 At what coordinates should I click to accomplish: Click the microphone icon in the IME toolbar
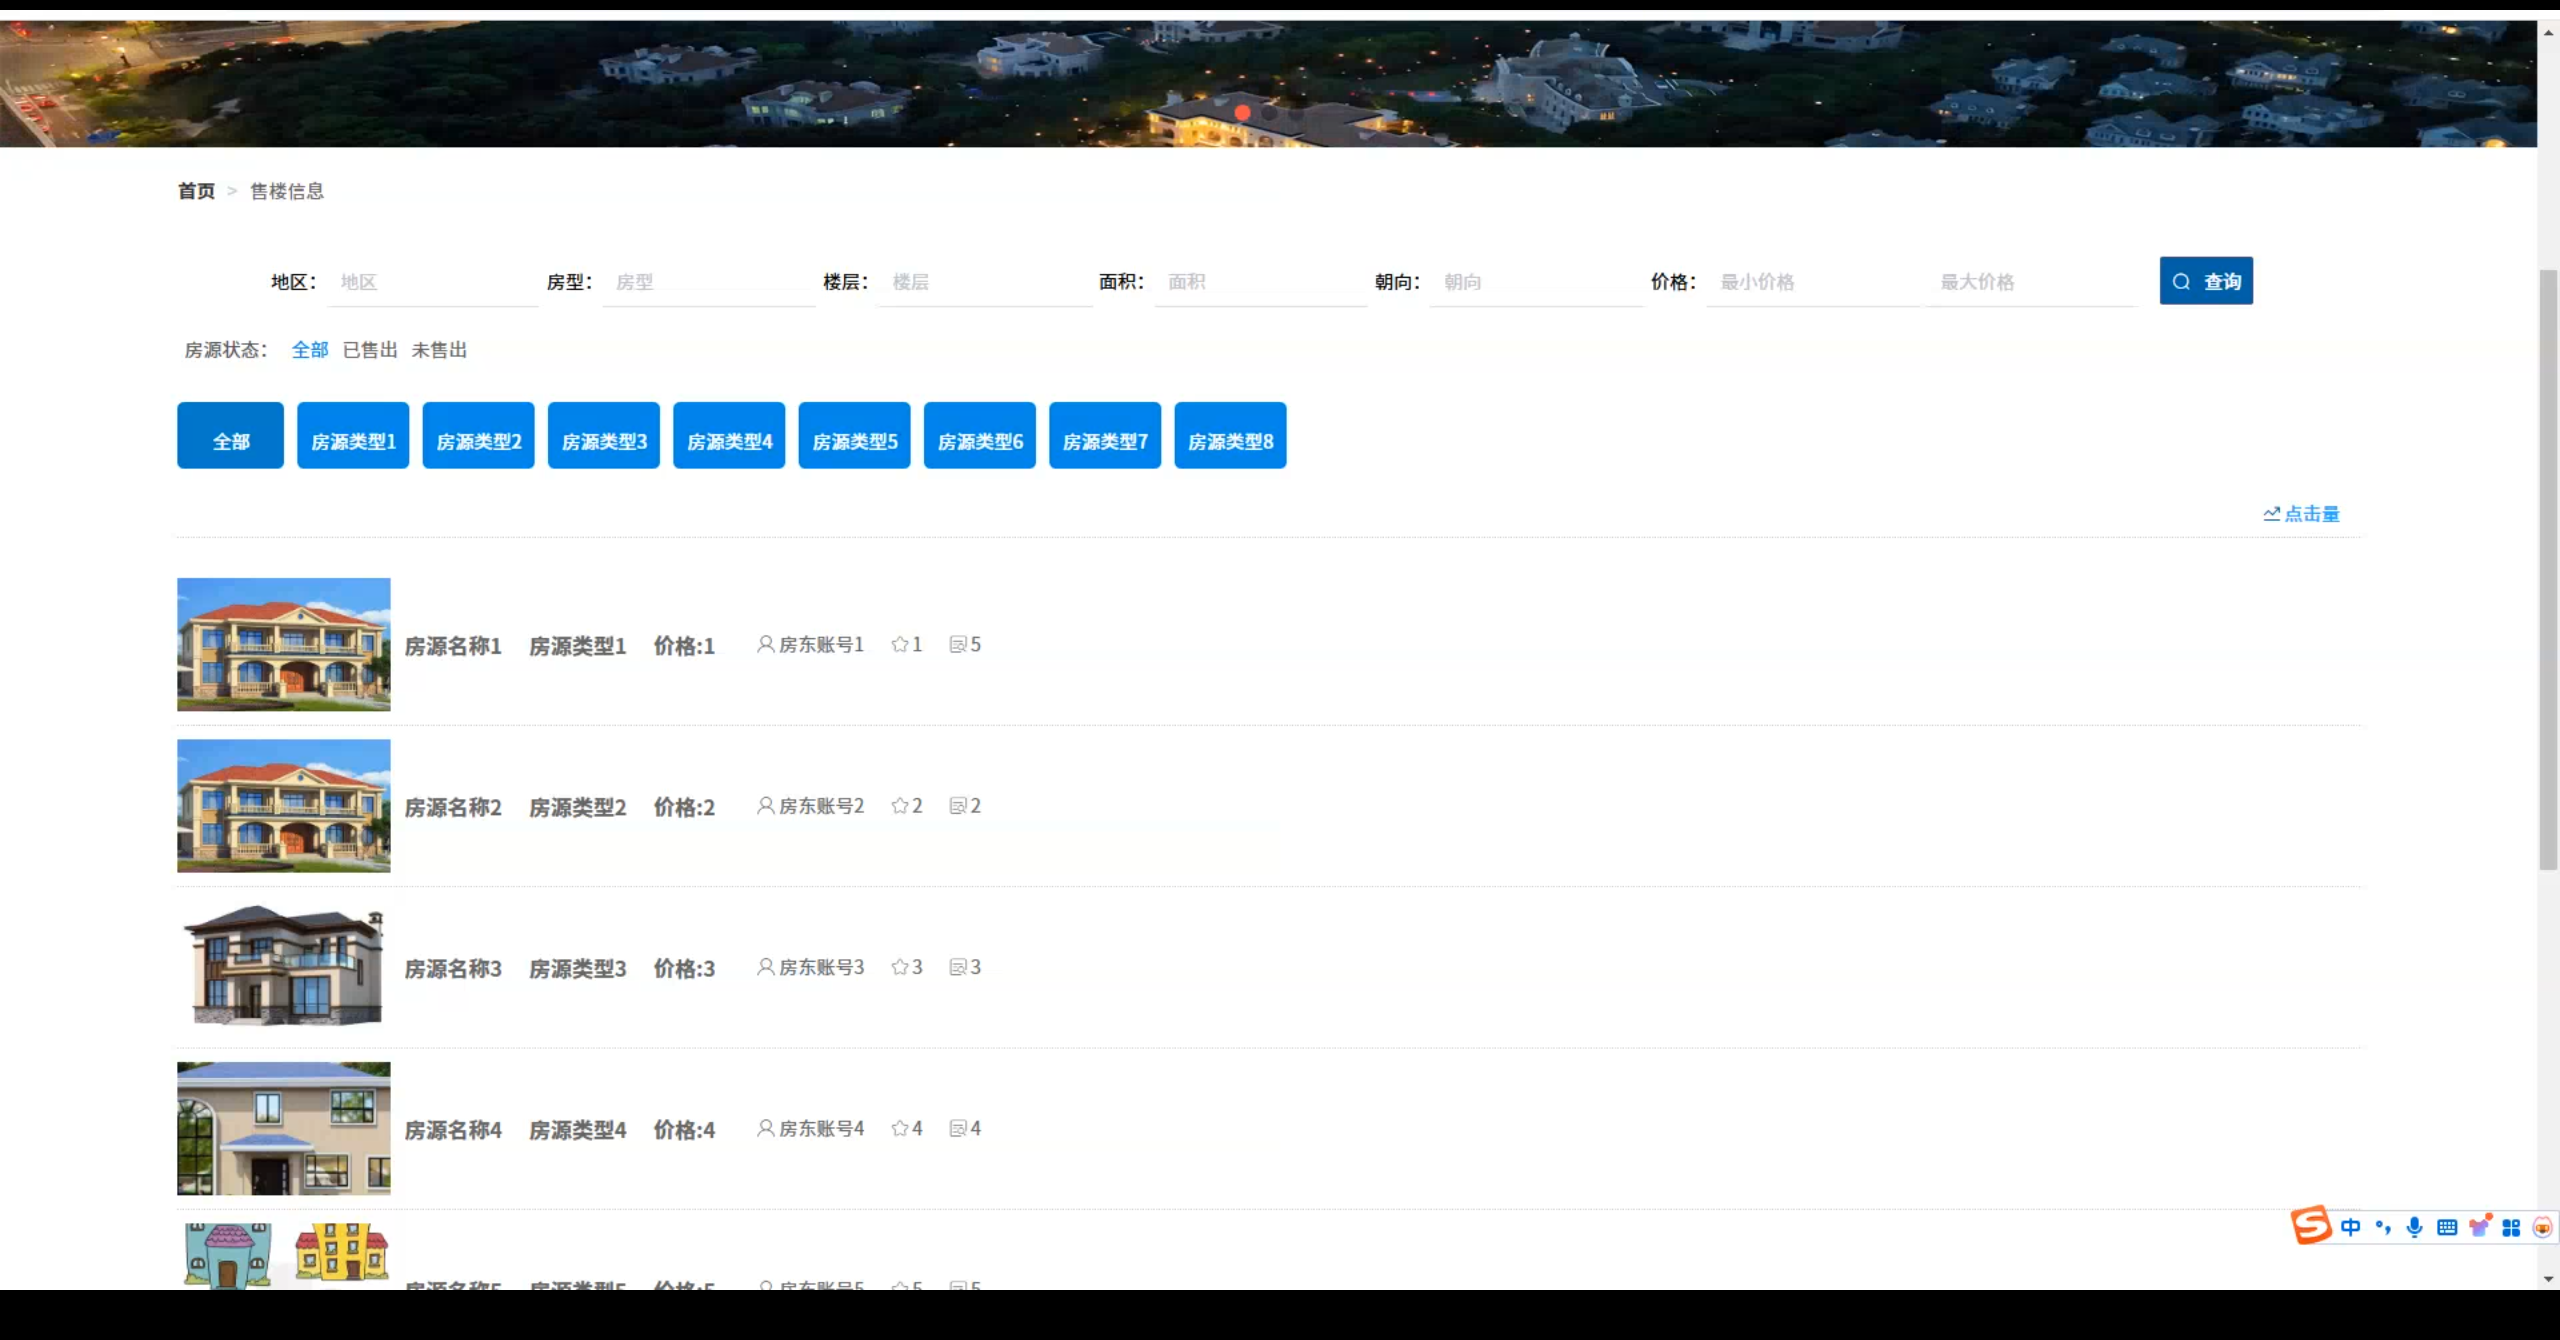tap(2414, 1228)
